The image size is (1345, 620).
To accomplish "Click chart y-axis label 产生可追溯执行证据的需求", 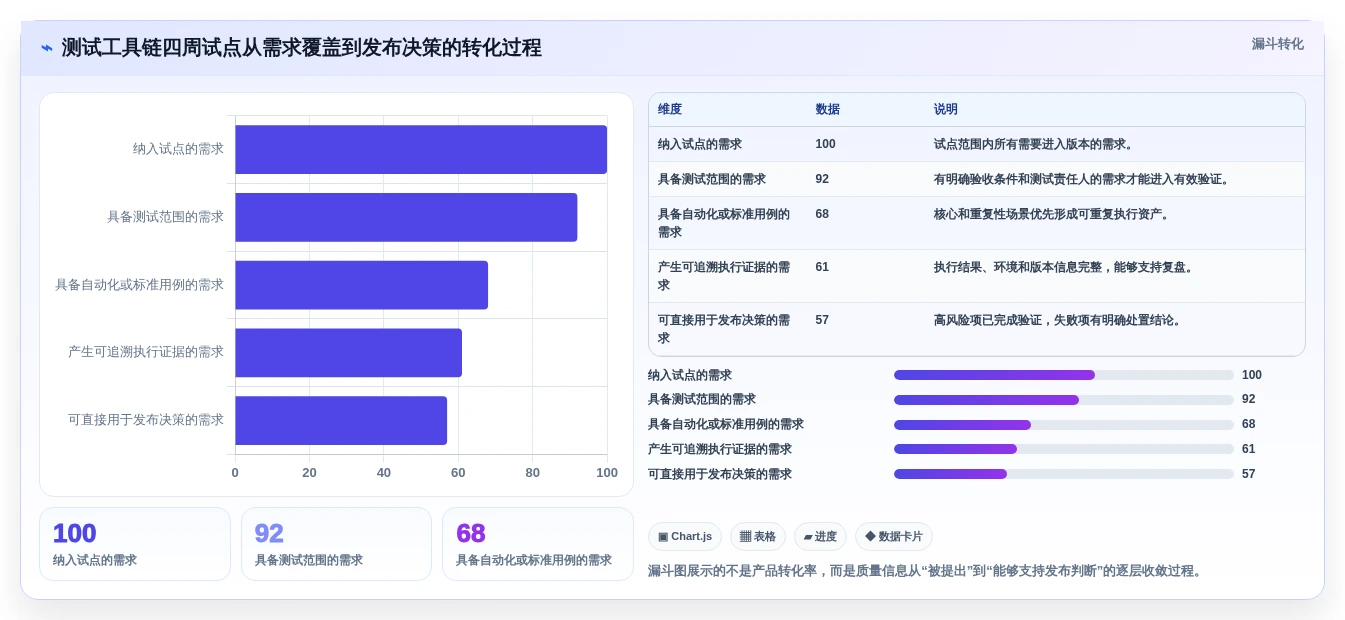I will [x=146, y=352].
